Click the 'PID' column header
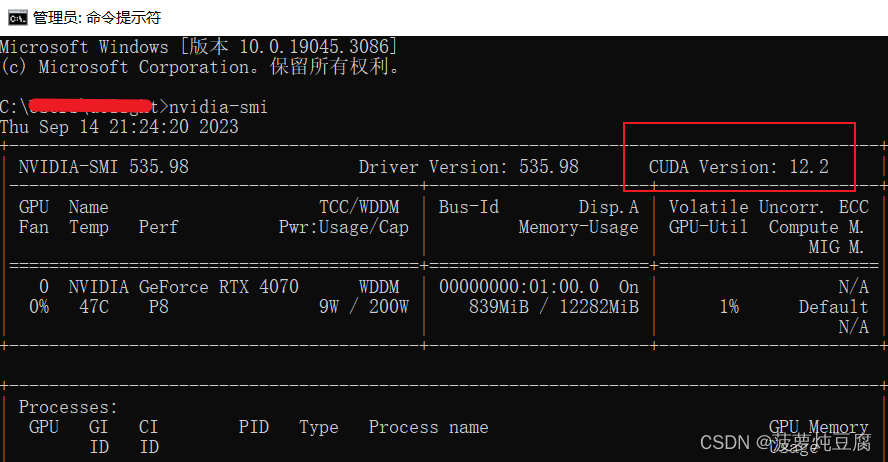The height and width of the screenshot is (462, 888). 254,427
